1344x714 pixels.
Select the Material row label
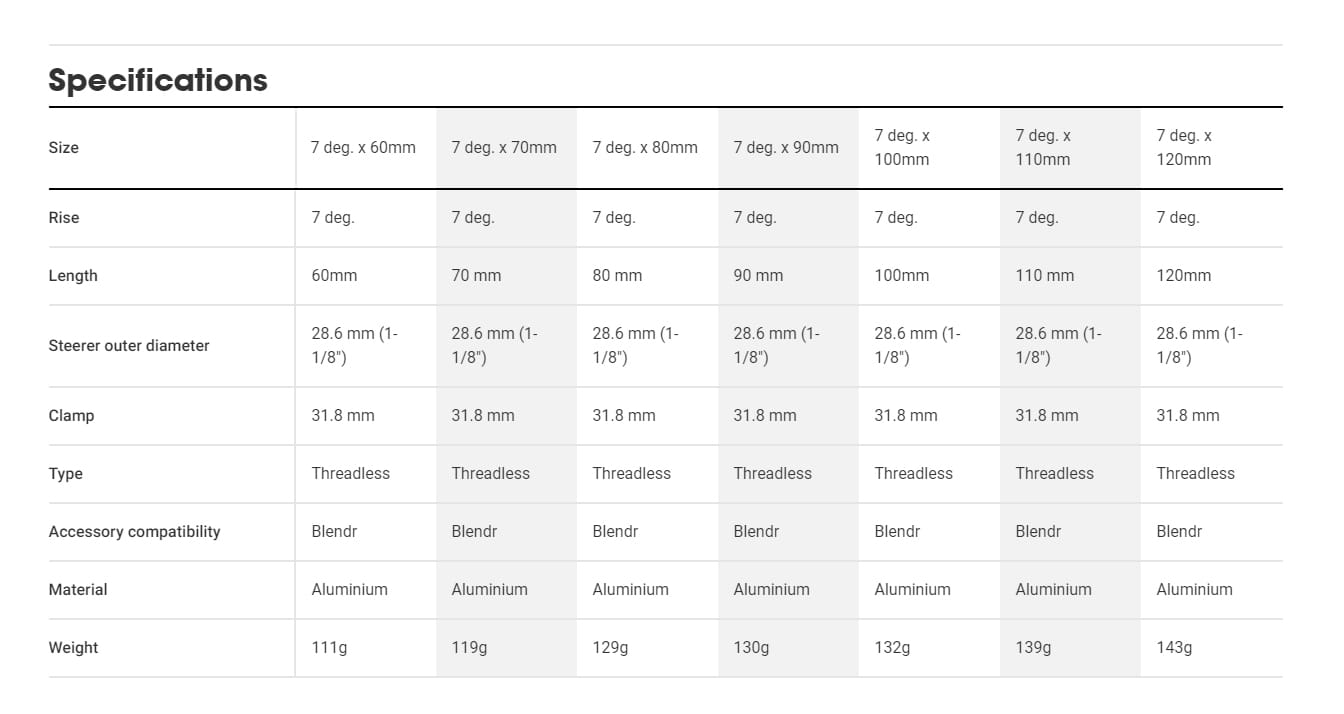click(77, 590)
